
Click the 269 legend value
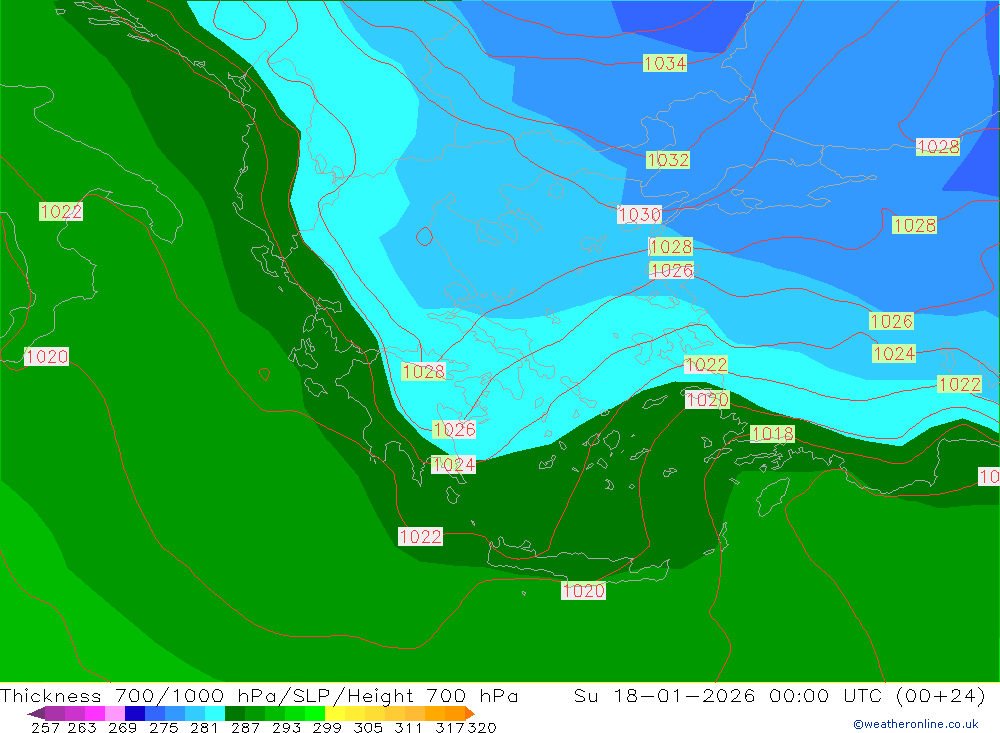click(x=122, y=727)
